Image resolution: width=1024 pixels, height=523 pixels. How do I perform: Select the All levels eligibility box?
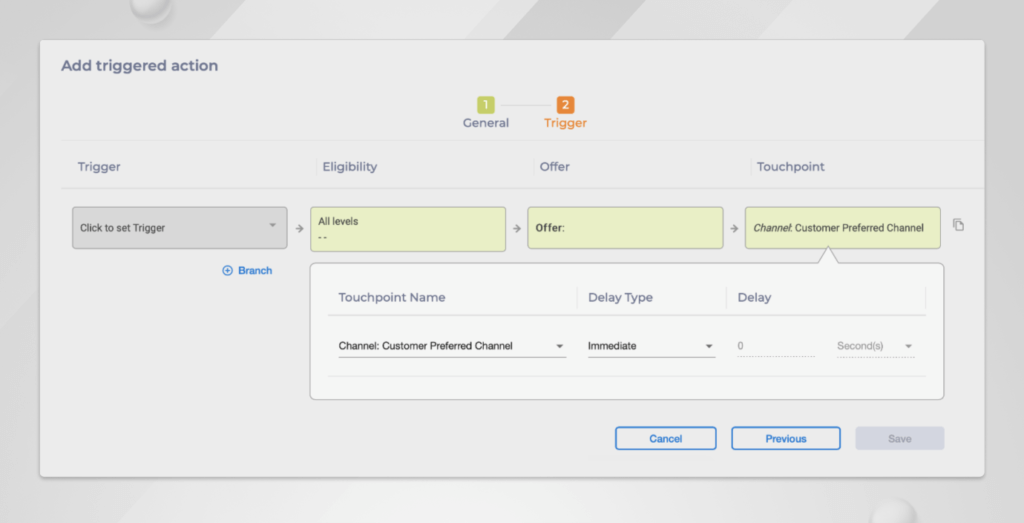[x=408, y=229]
